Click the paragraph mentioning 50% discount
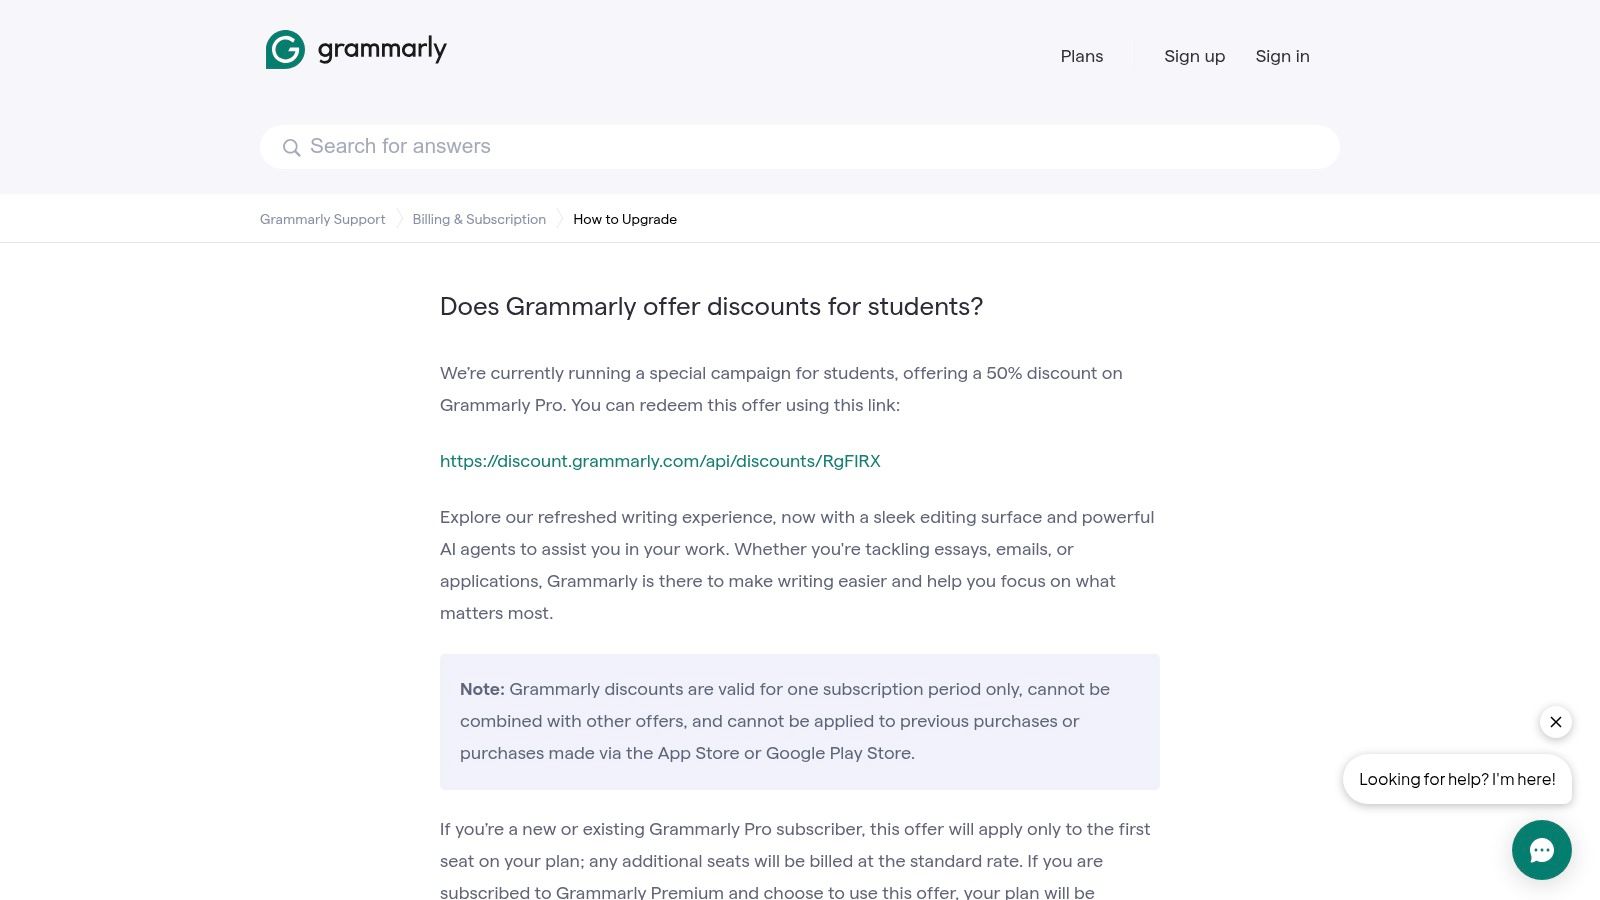This screenshot has width=1600, height=900. click(x=781, y=389)
